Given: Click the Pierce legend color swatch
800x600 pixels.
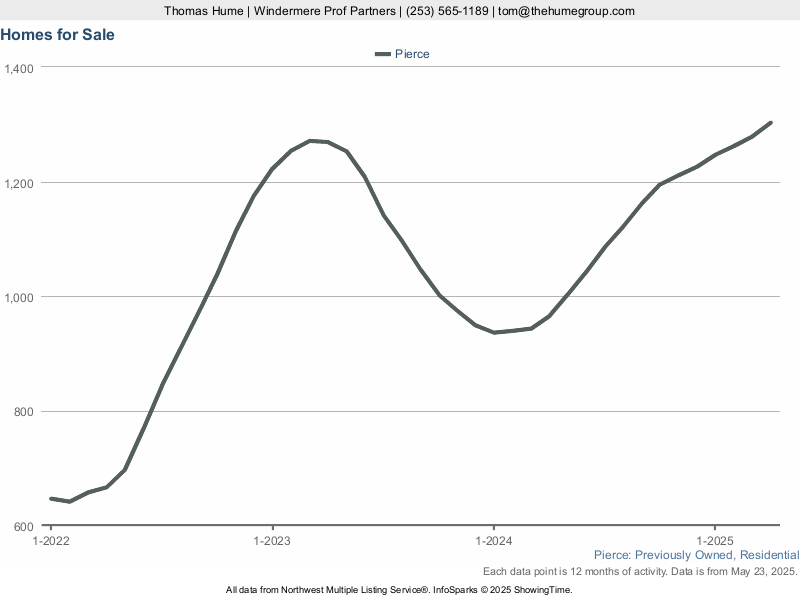Looking at the screenshot, I should pos(383,54).
